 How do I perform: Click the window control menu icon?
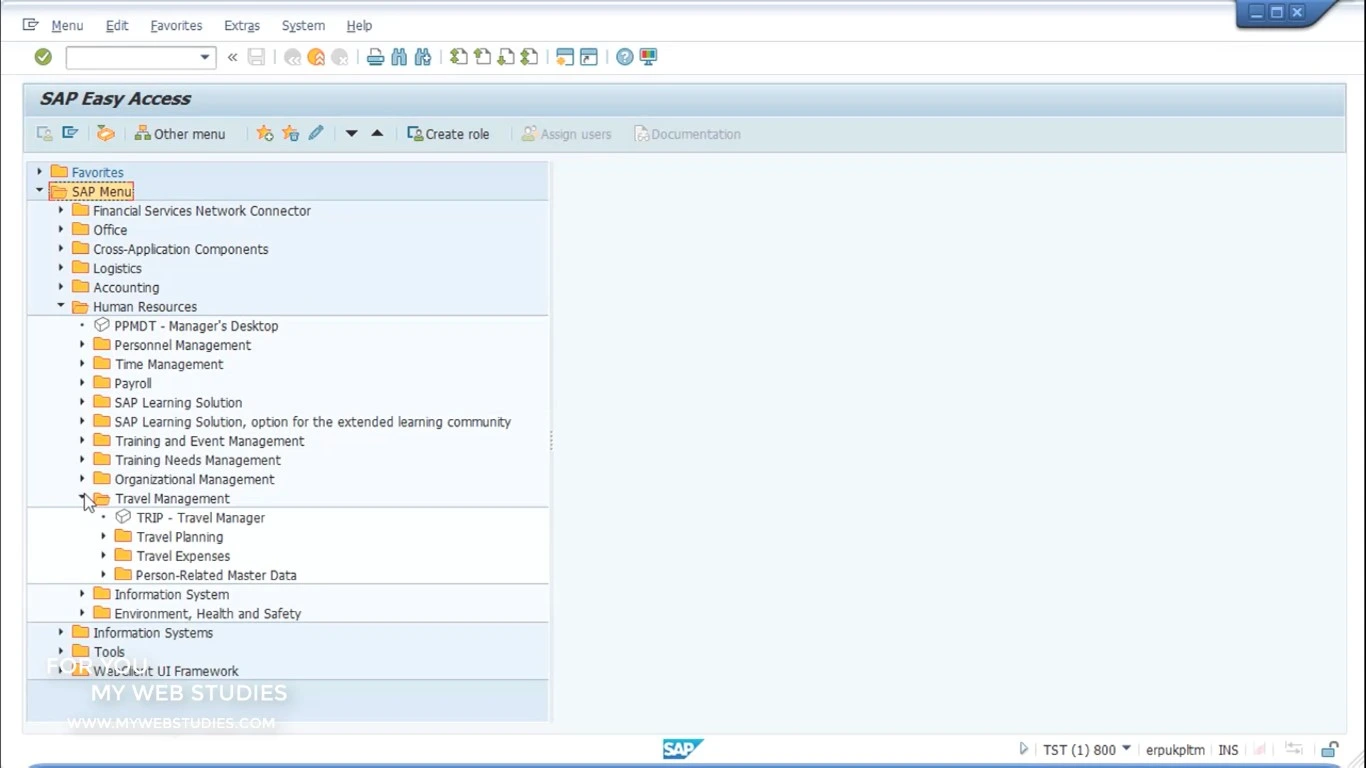tap(30, 25)
